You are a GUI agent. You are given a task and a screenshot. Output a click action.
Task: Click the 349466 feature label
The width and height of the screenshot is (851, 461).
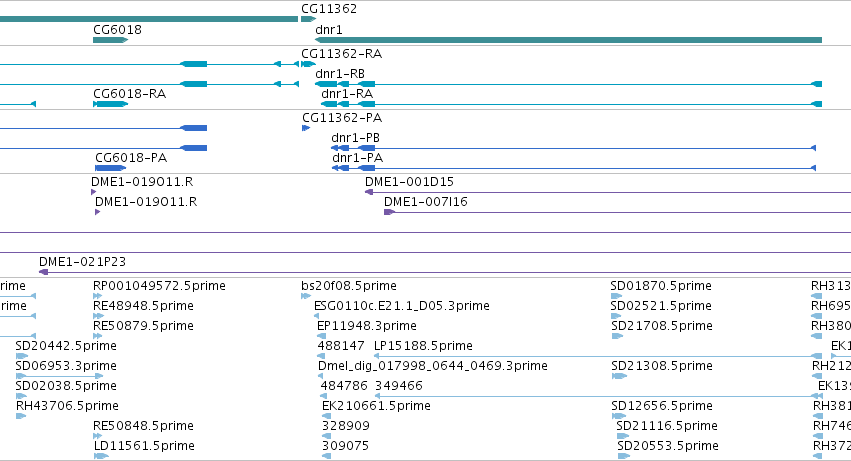(399, 386)
